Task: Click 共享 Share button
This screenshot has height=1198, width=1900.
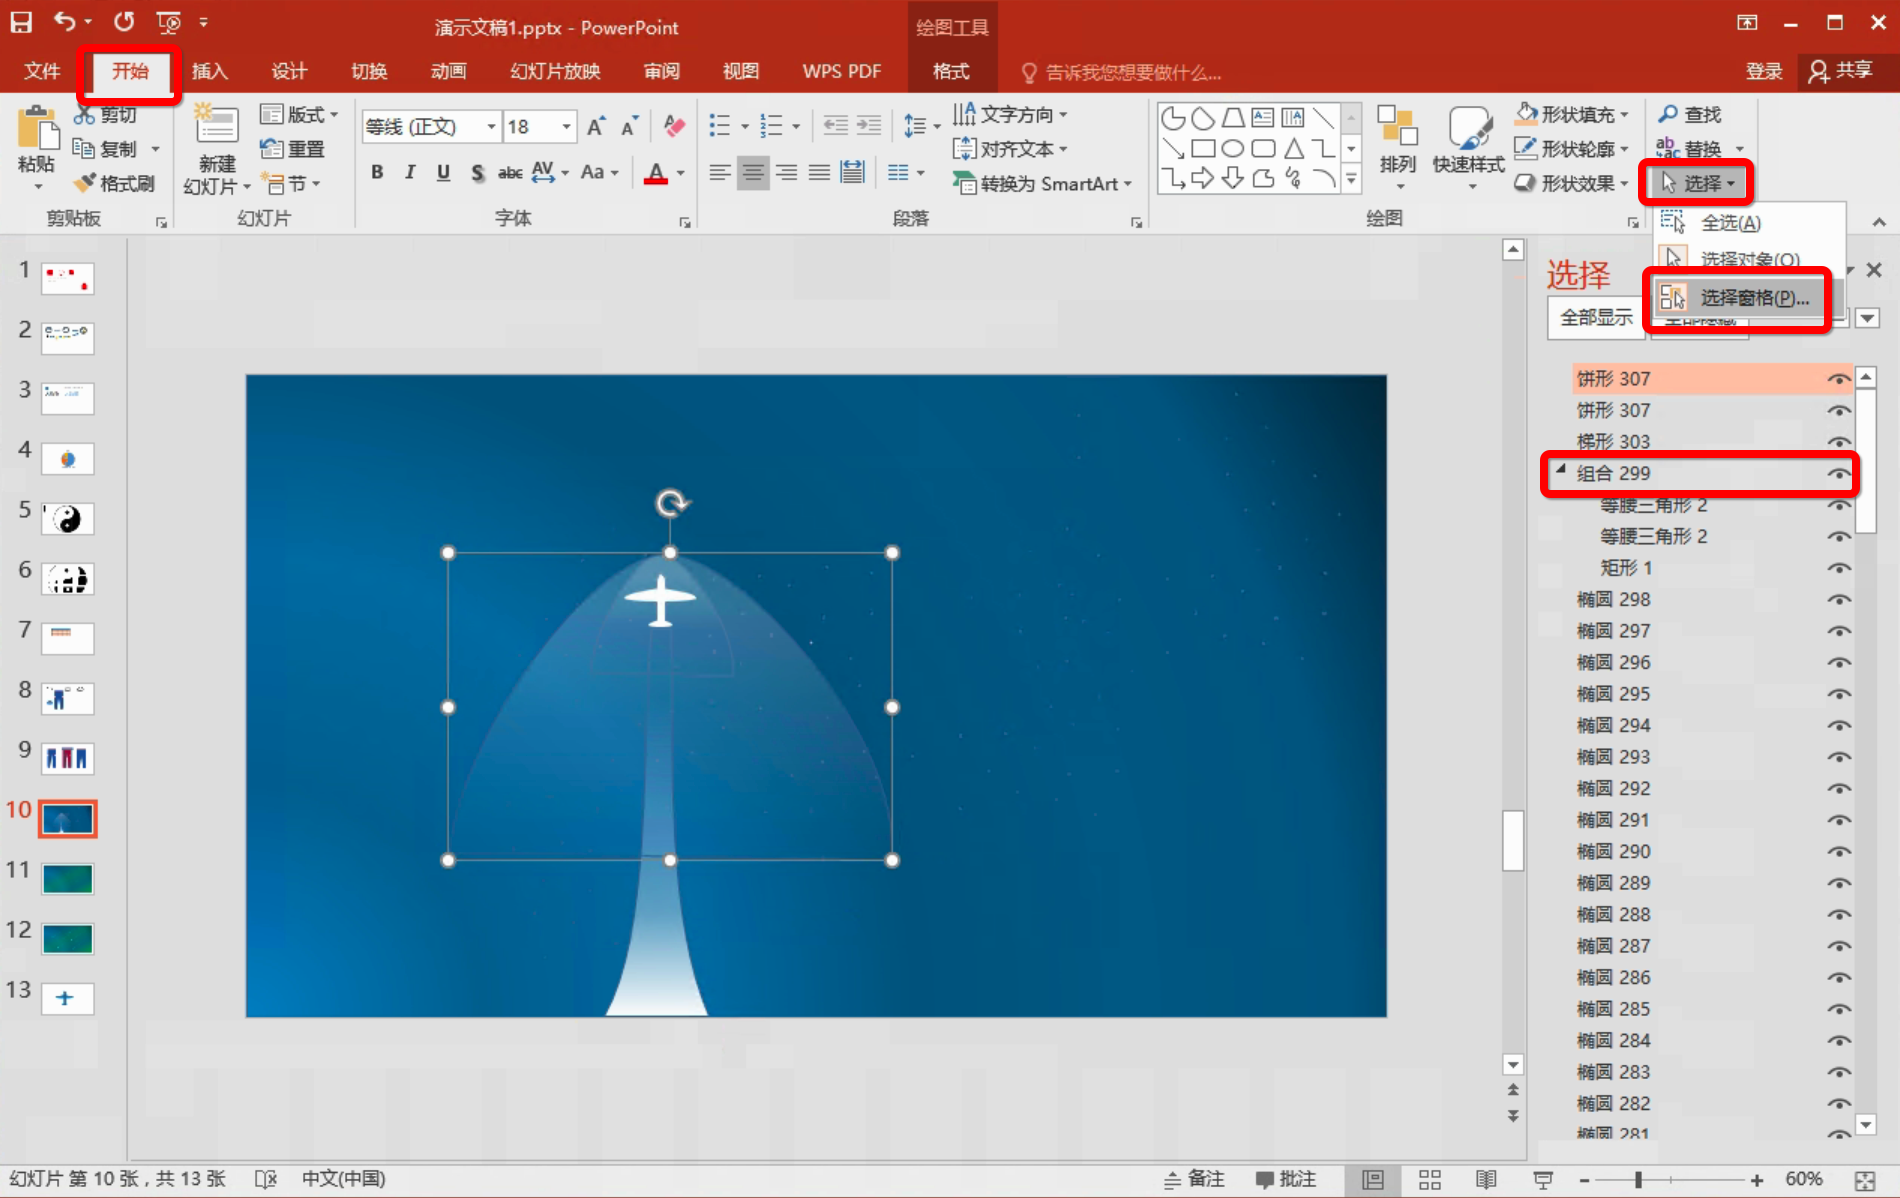Action: pos(1841,70)
